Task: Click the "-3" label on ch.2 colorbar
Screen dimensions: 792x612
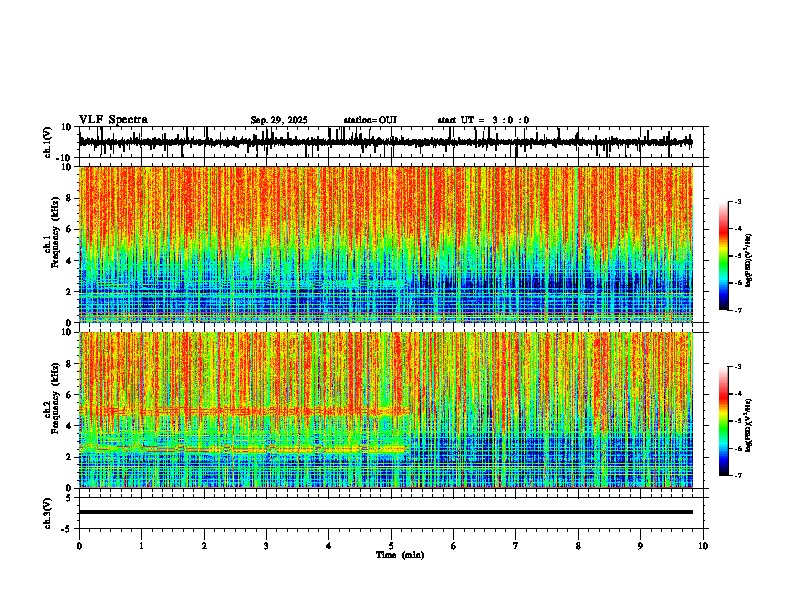Action: [x=737, y=366]
